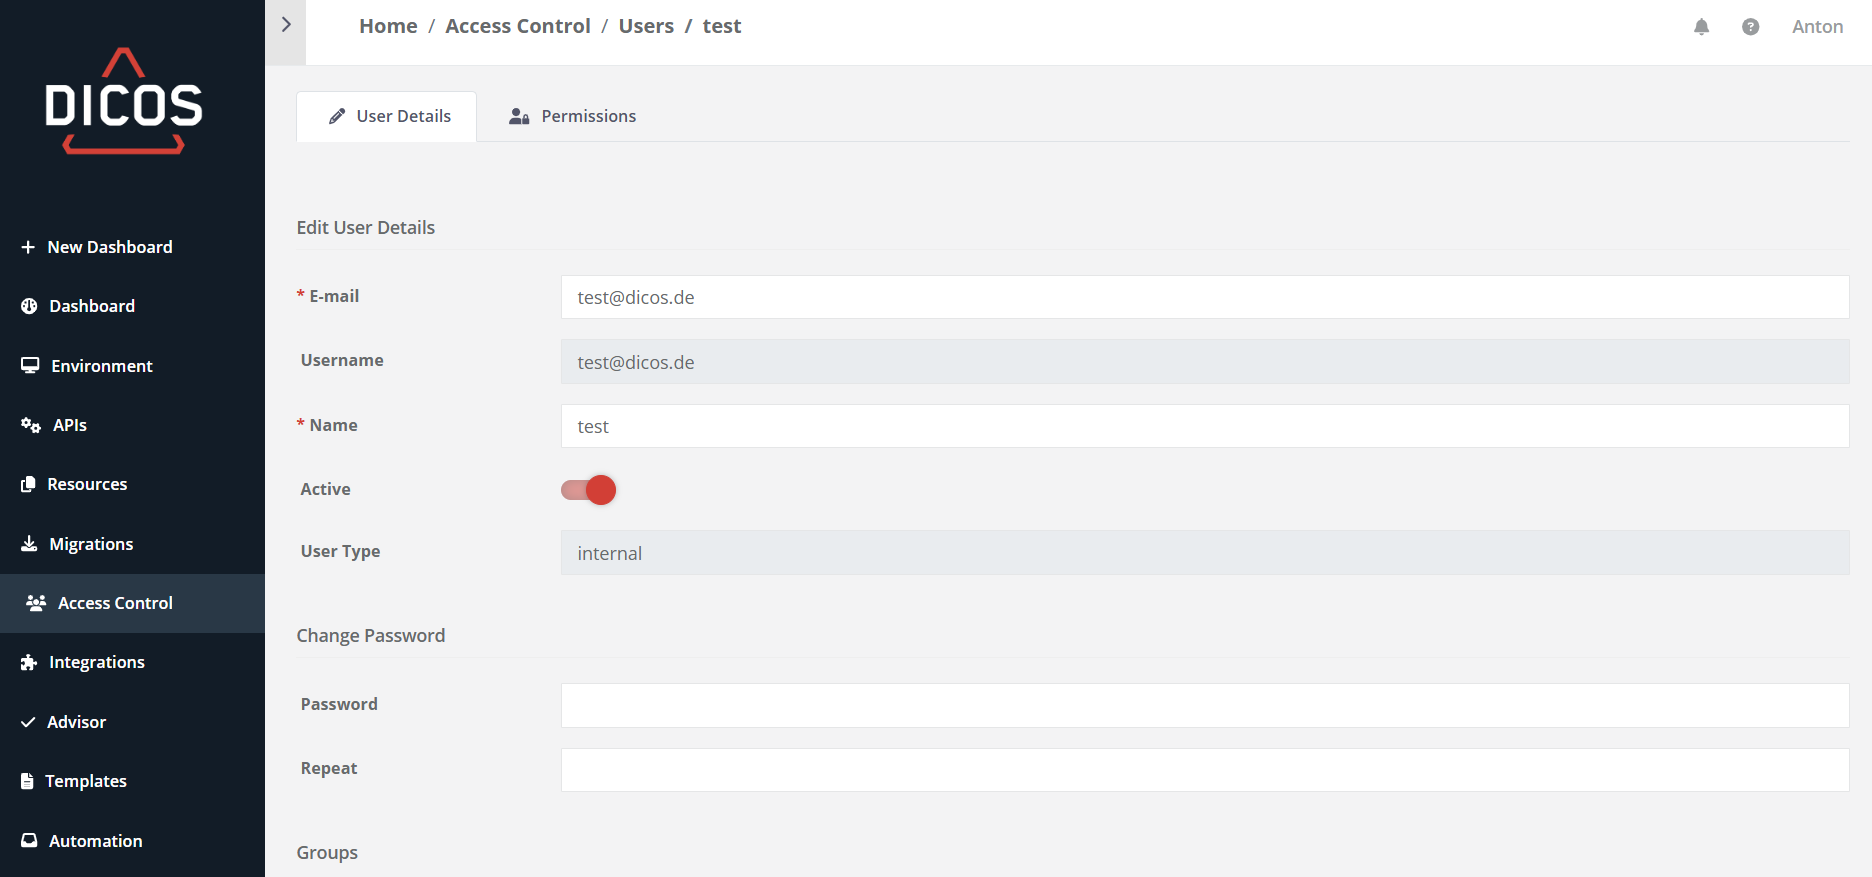Click into the E-mail input field

pos(1204,297)
